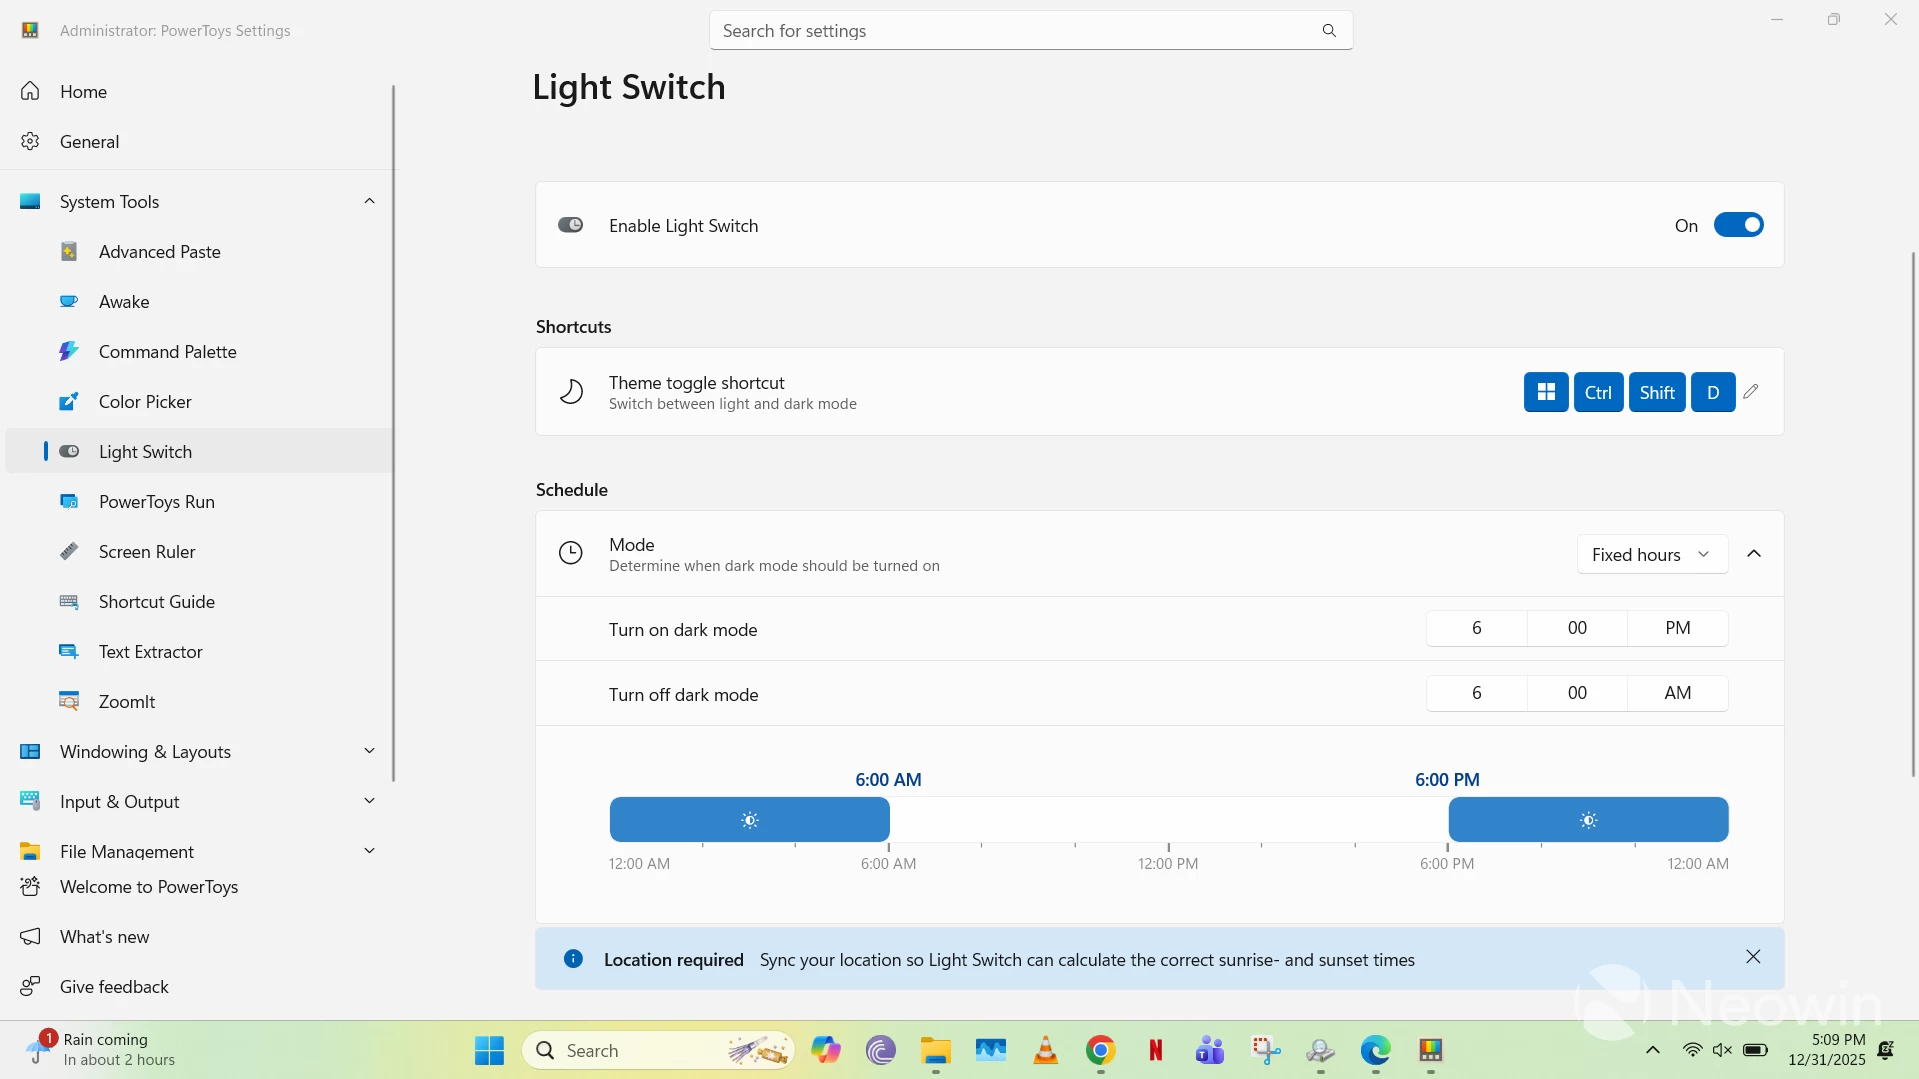Open Netflix from the taskbar
Viewport: 1919px width, 1079px height.
click(1155, 1050)
